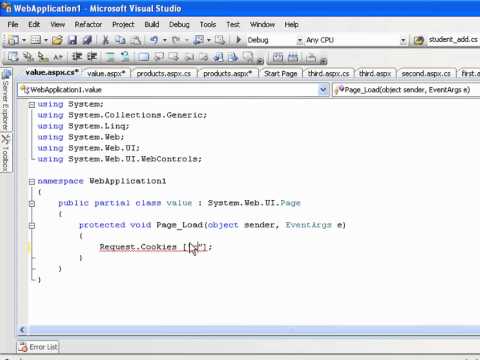Open the Refactor menu
Image resolution: width=480 pixels, height=360 pixels.
pyautogui.click(x=88, y=24)
